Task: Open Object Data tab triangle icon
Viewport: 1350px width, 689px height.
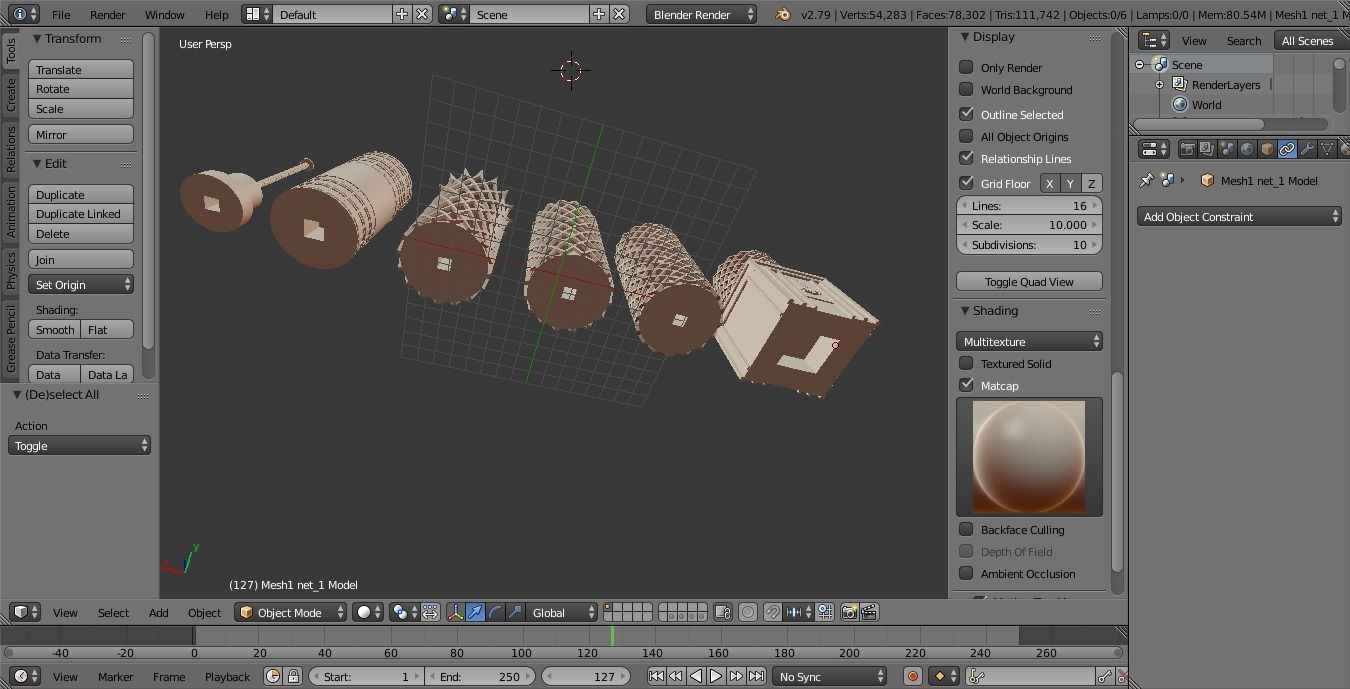Action: [x=1327, y=149]
